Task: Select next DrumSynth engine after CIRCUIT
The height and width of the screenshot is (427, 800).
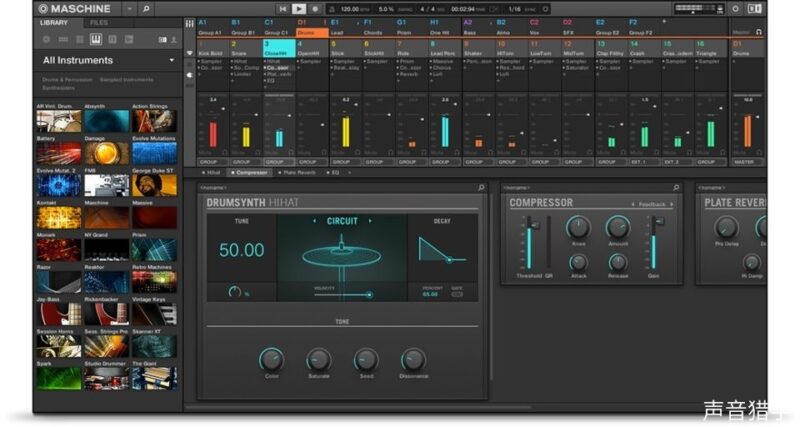Action: coord(370,221)
